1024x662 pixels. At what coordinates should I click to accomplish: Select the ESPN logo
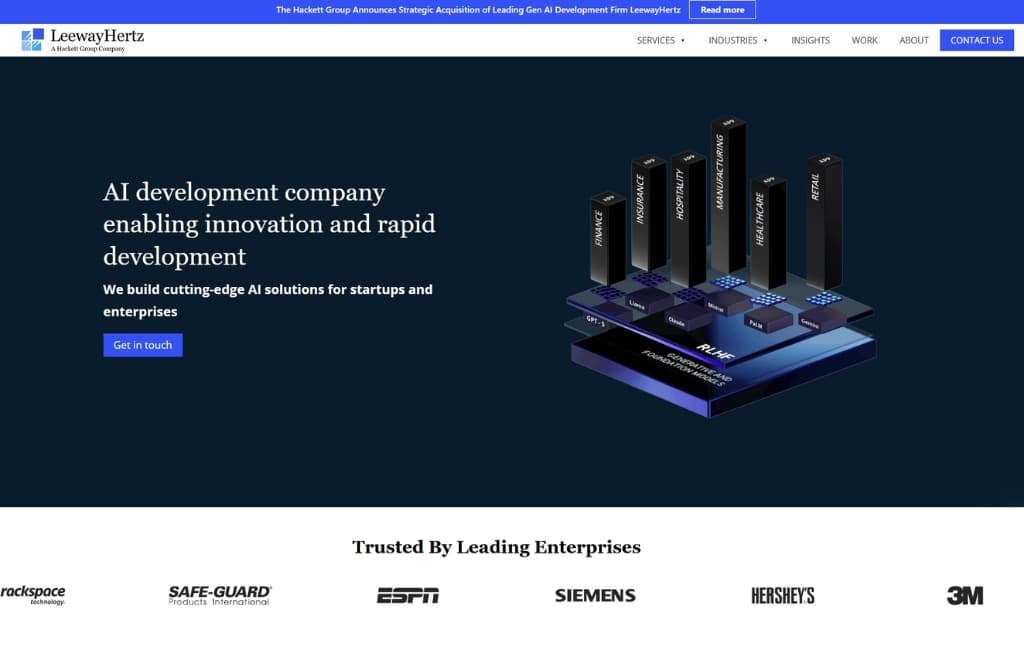click(407, 596)
